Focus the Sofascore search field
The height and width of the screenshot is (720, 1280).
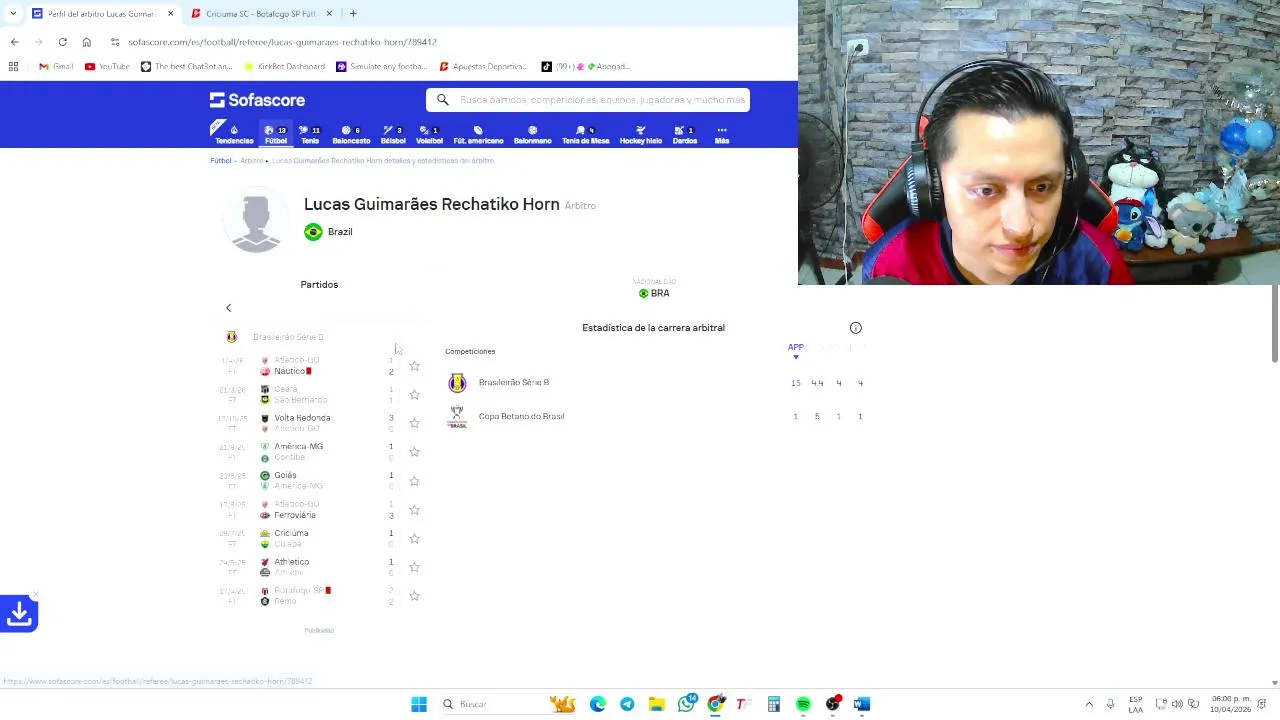tap(588, 100)
